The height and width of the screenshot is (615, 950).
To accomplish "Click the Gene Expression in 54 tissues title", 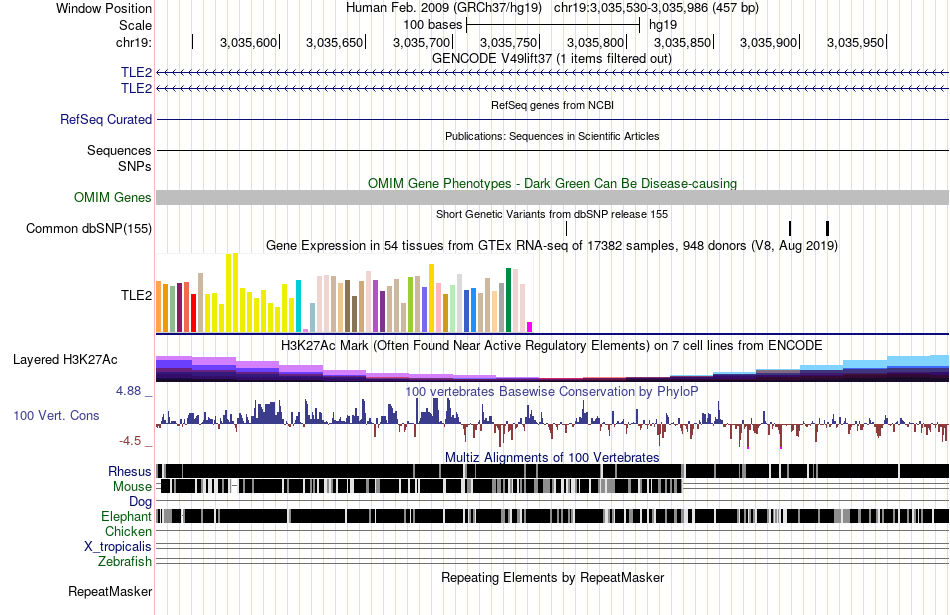I will pyautogui.click(x=552, y=245).
